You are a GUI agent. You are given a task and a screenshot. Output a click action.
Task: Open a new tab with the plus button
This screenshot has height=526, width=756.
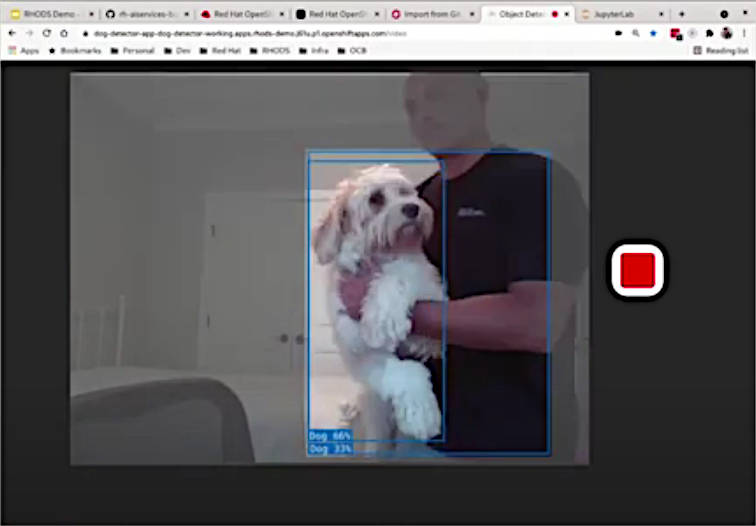(681, 14)
